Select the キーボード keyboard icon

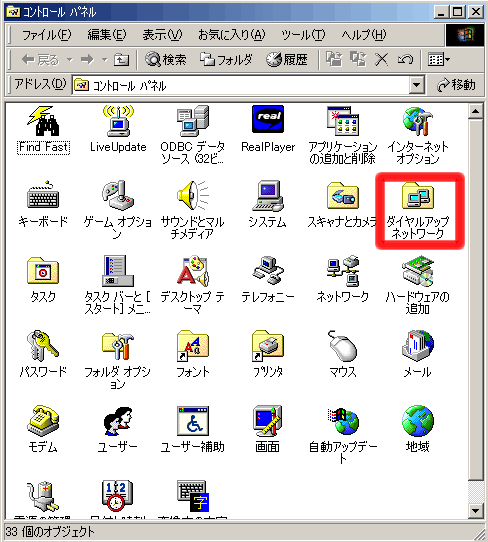coord(43,195)
